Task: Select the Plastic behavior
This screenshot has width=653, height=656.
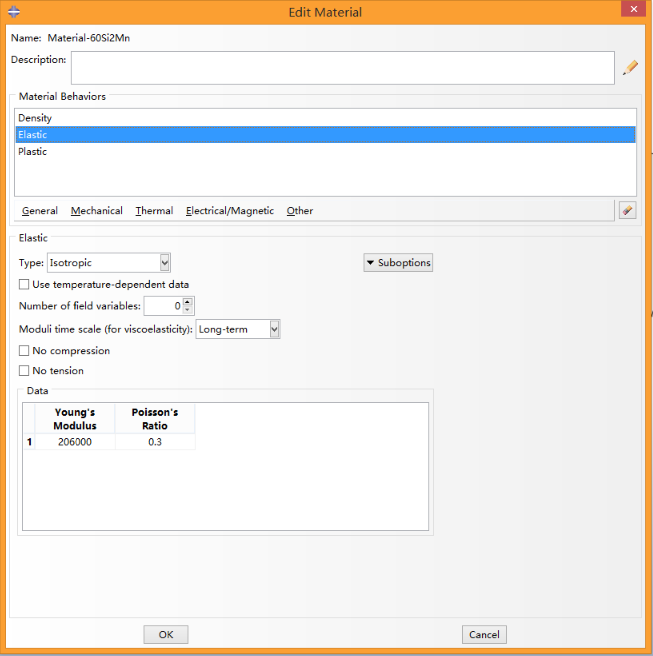Action: coord(325,151)
